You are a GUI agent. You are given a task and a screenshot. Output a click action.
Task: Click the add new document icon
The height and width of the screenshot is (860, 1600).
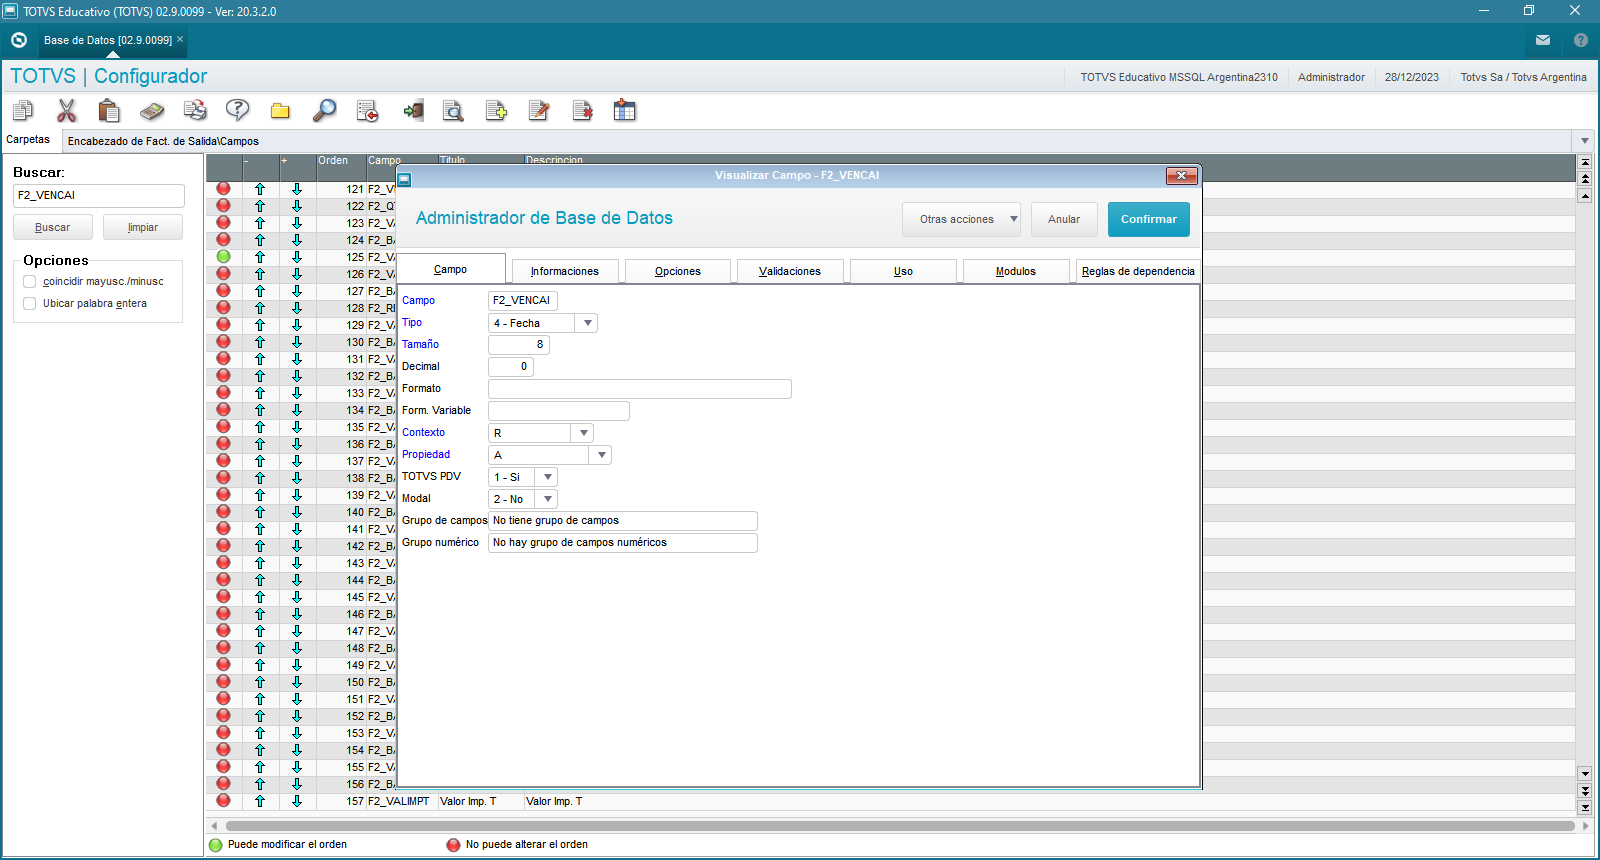(x=496, y=110)
